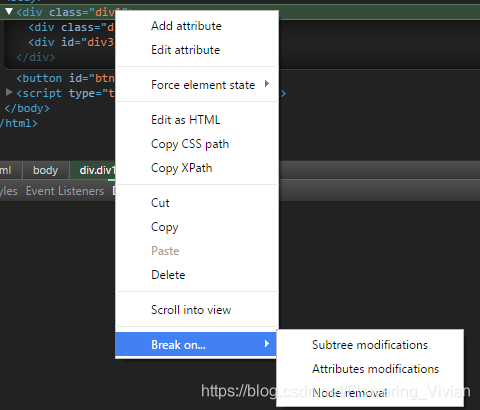The image size is (480, 410).
Task: Select the nested div class="d row
Action: pos(71,27)
